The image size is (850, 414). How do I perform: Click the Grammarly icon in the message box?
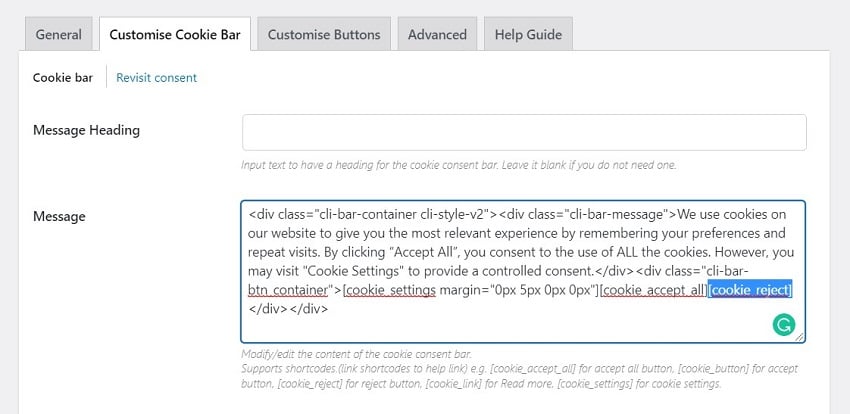pyautogui.click(x=785, y=324)
